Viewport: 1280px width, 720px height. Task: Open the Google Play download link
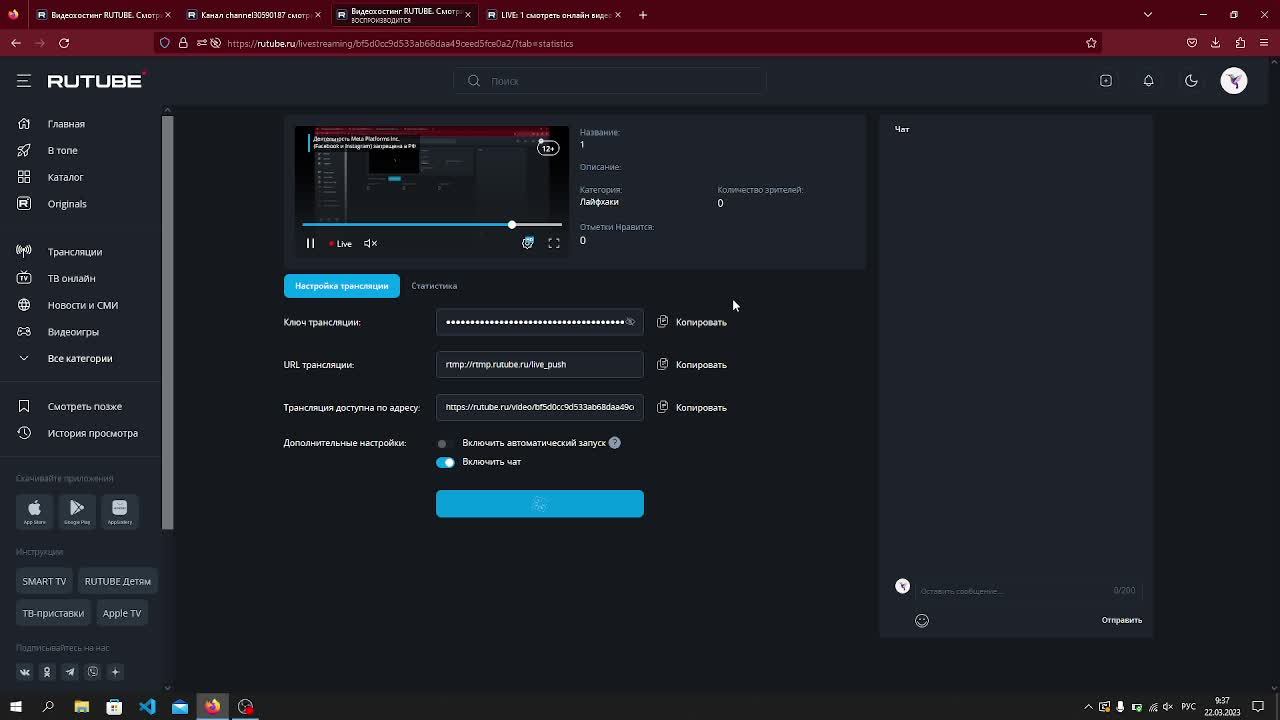click(77, 511)
